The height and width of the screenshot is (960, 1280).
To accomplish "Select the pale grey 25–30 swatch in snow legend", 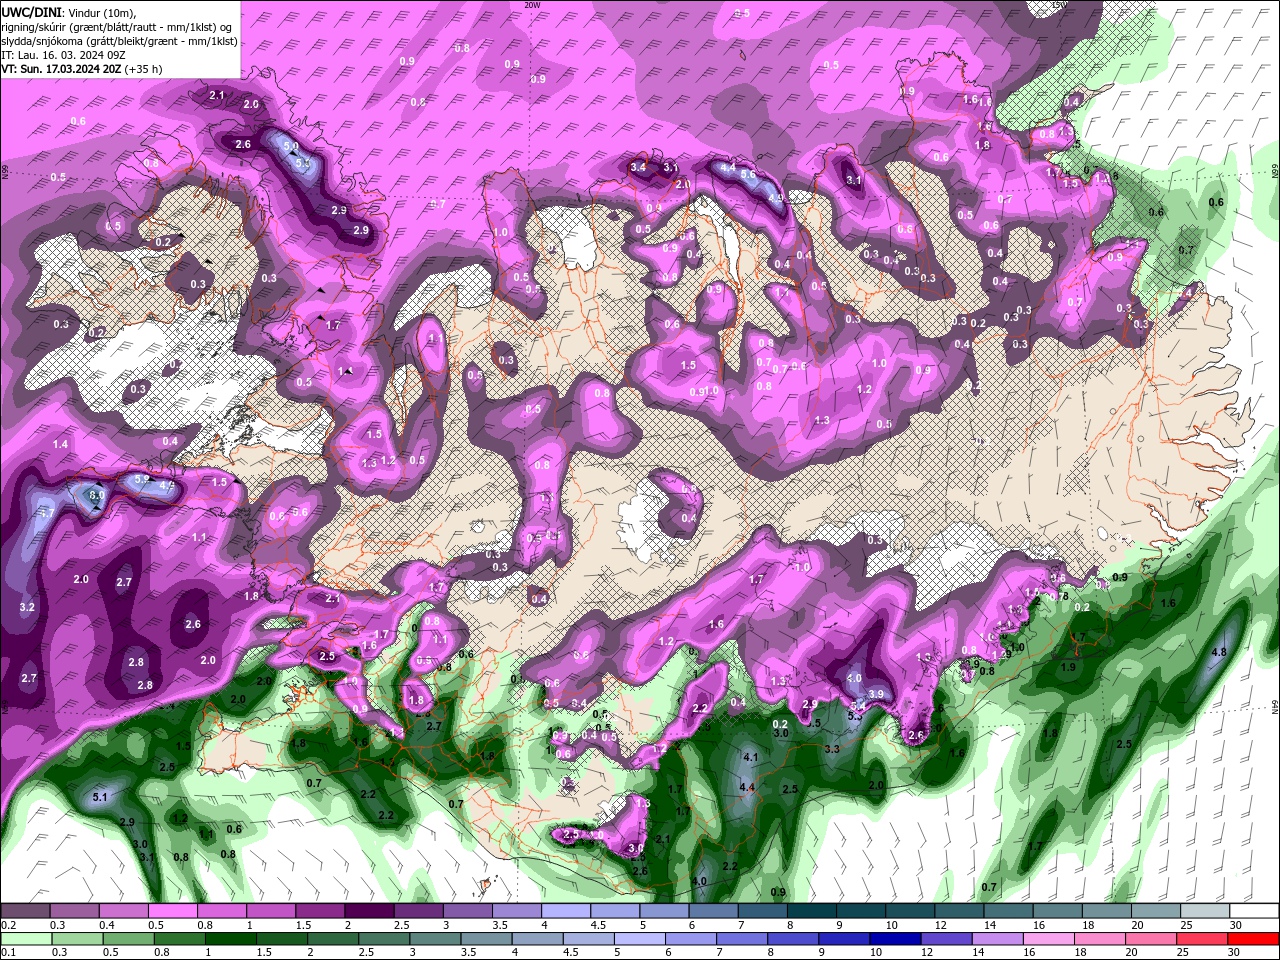I will (x=1204, y=911).
